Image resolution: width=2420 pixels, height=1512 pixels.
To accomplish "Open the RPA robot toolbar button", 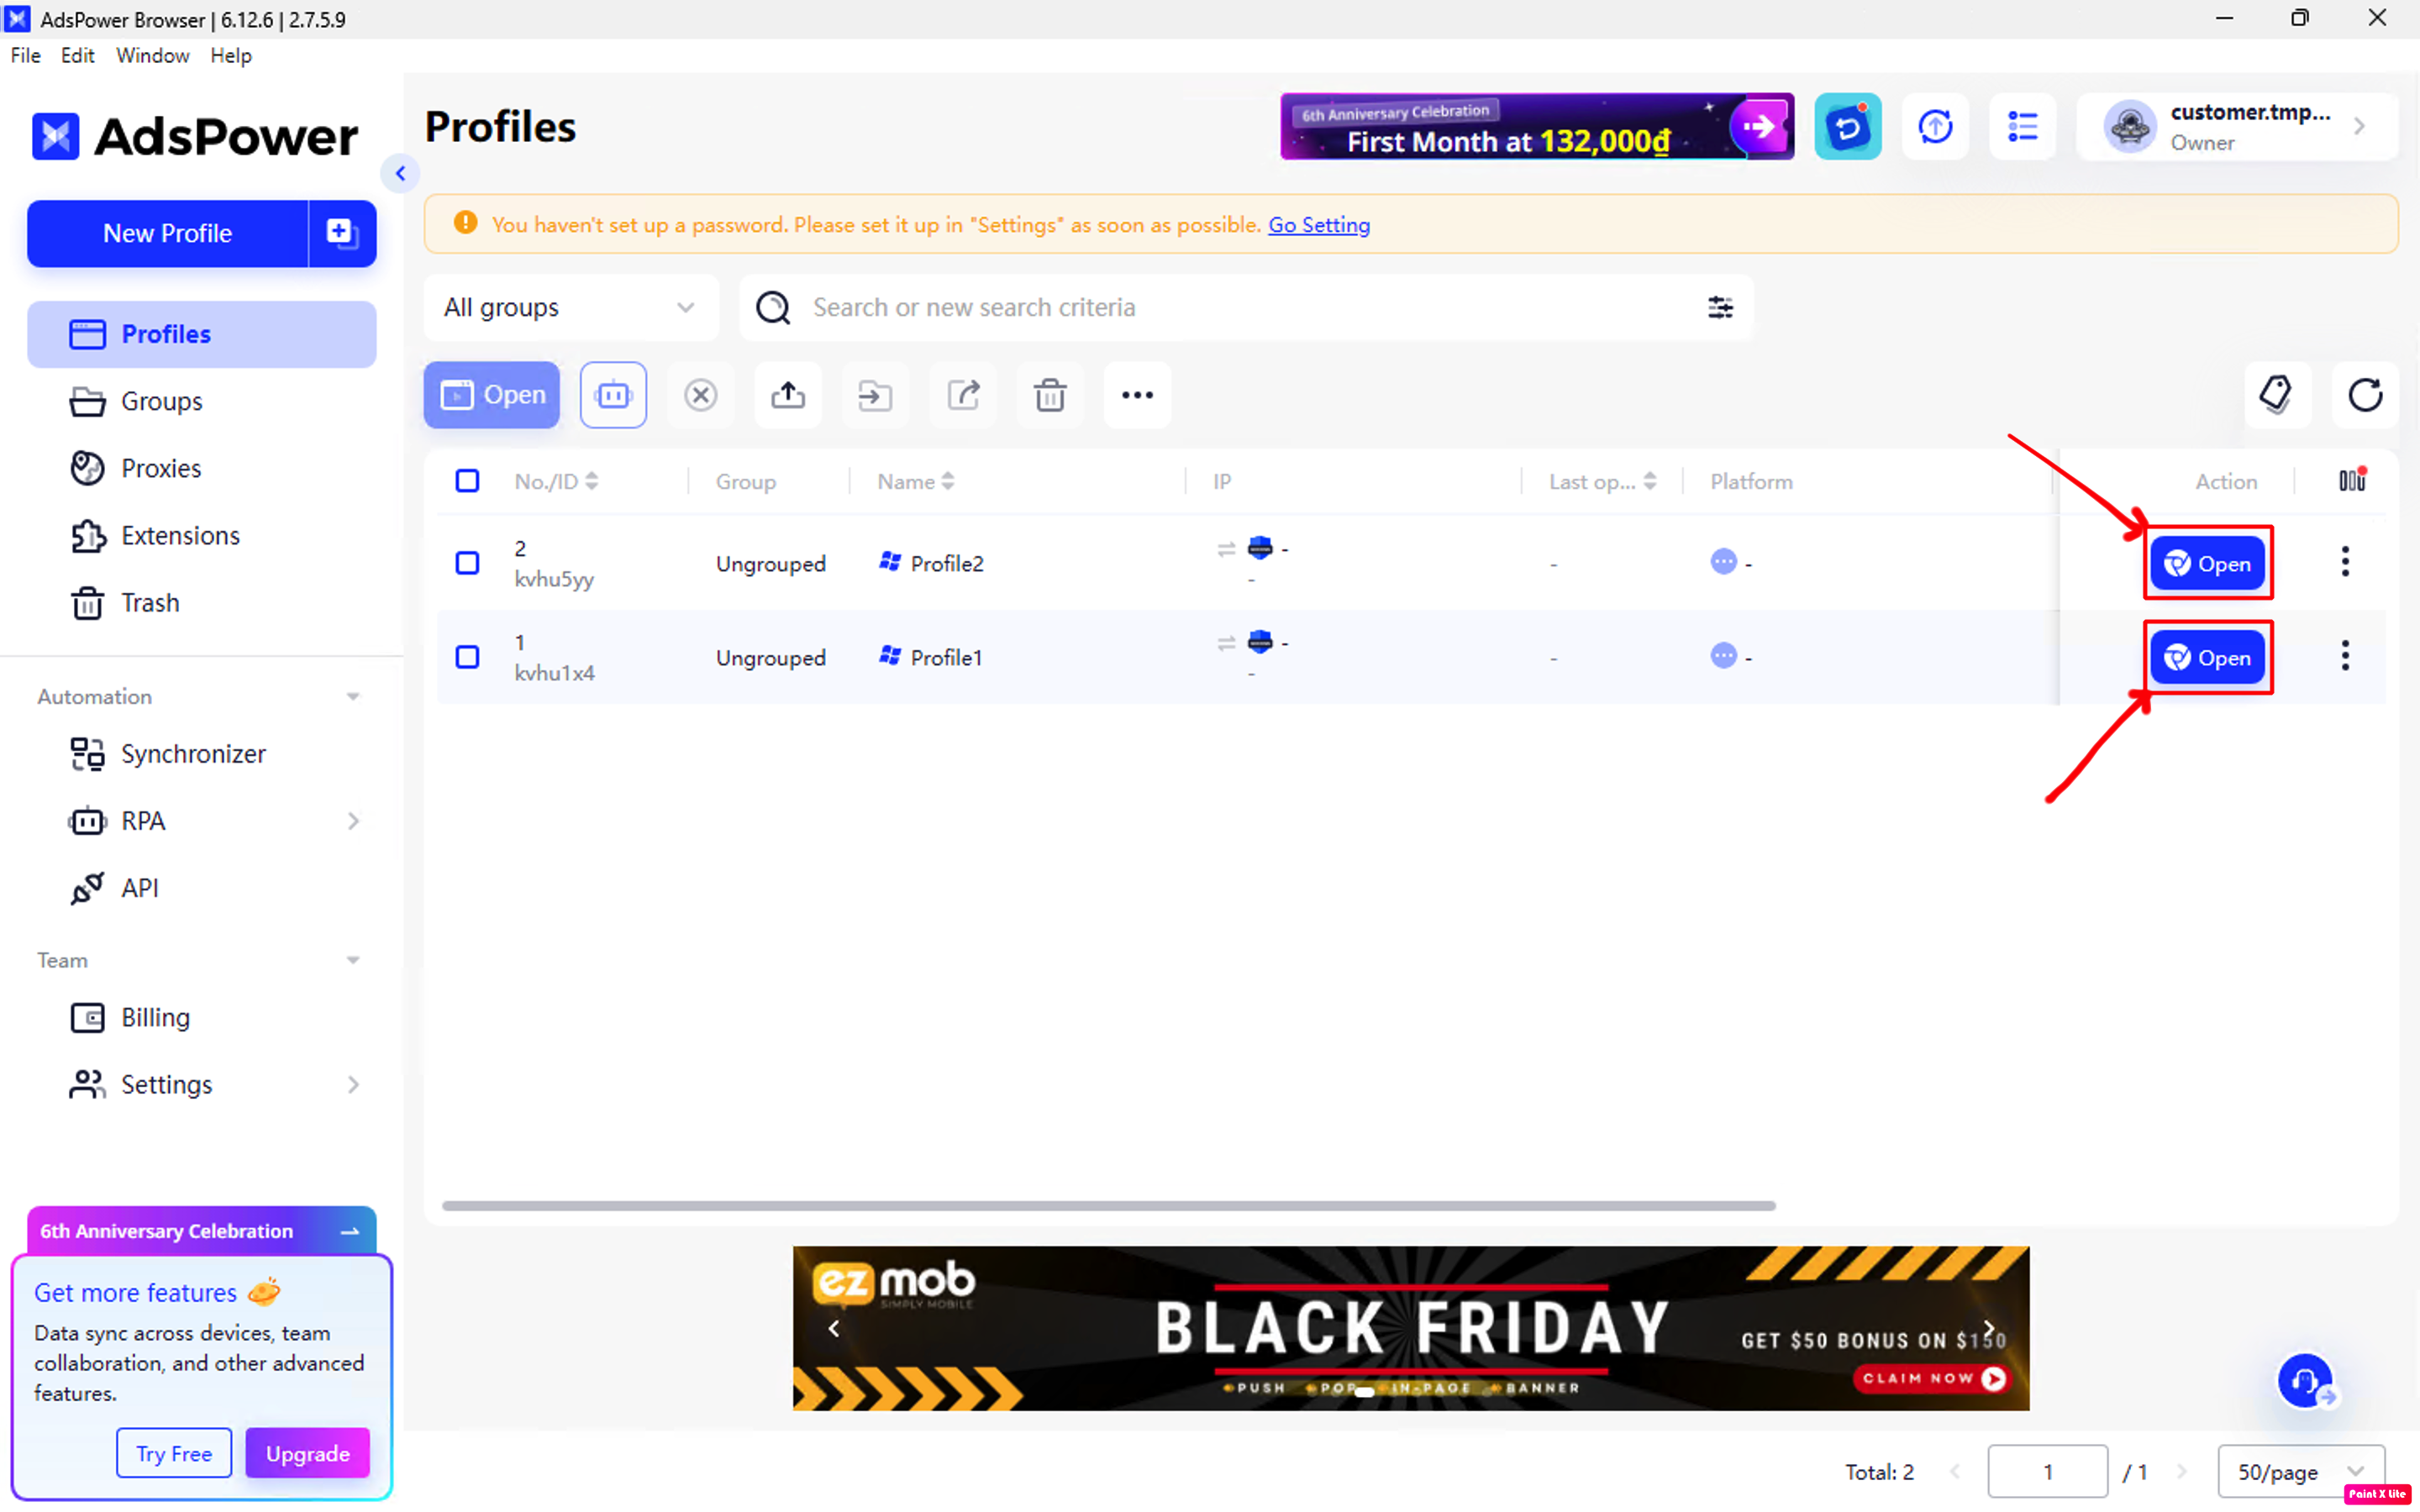I will click(x=613, y=395).
